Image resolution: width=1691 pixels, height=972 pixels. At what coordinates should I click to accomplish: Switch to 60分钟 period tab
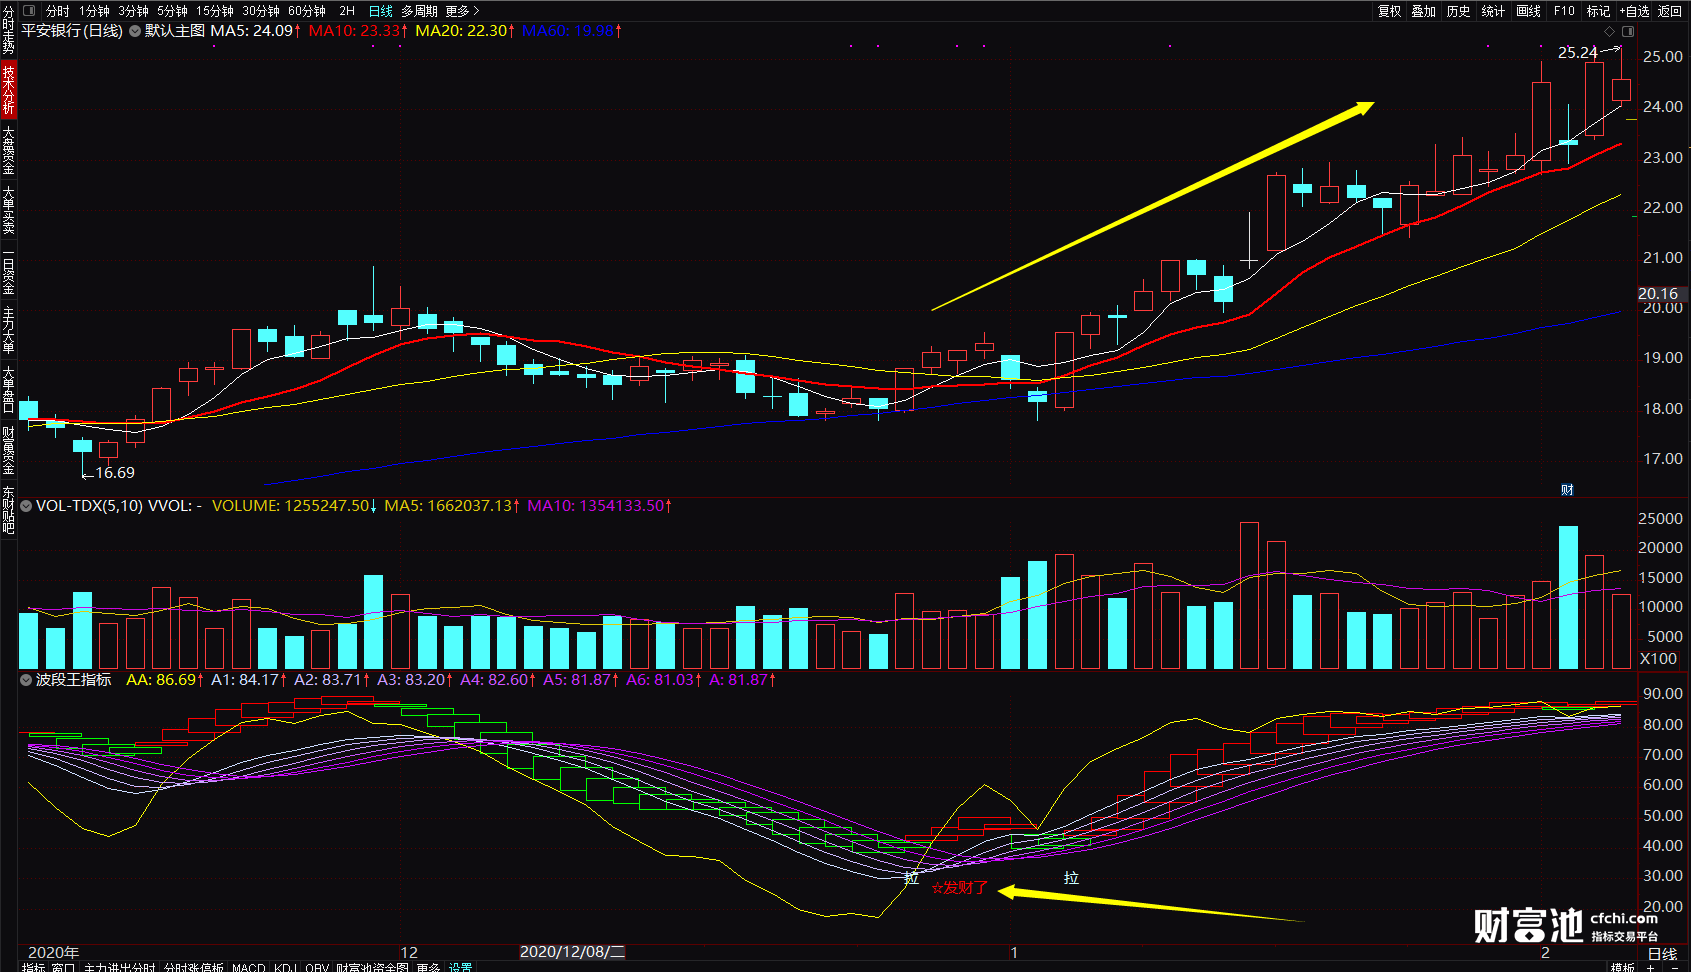tap(307, 11)
